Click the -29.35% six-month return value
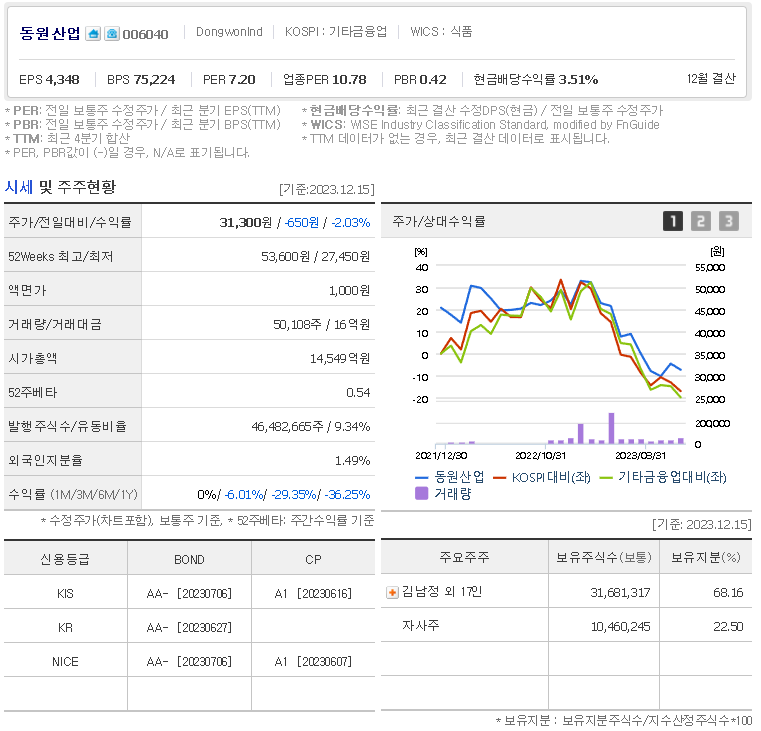 (294, 495)
